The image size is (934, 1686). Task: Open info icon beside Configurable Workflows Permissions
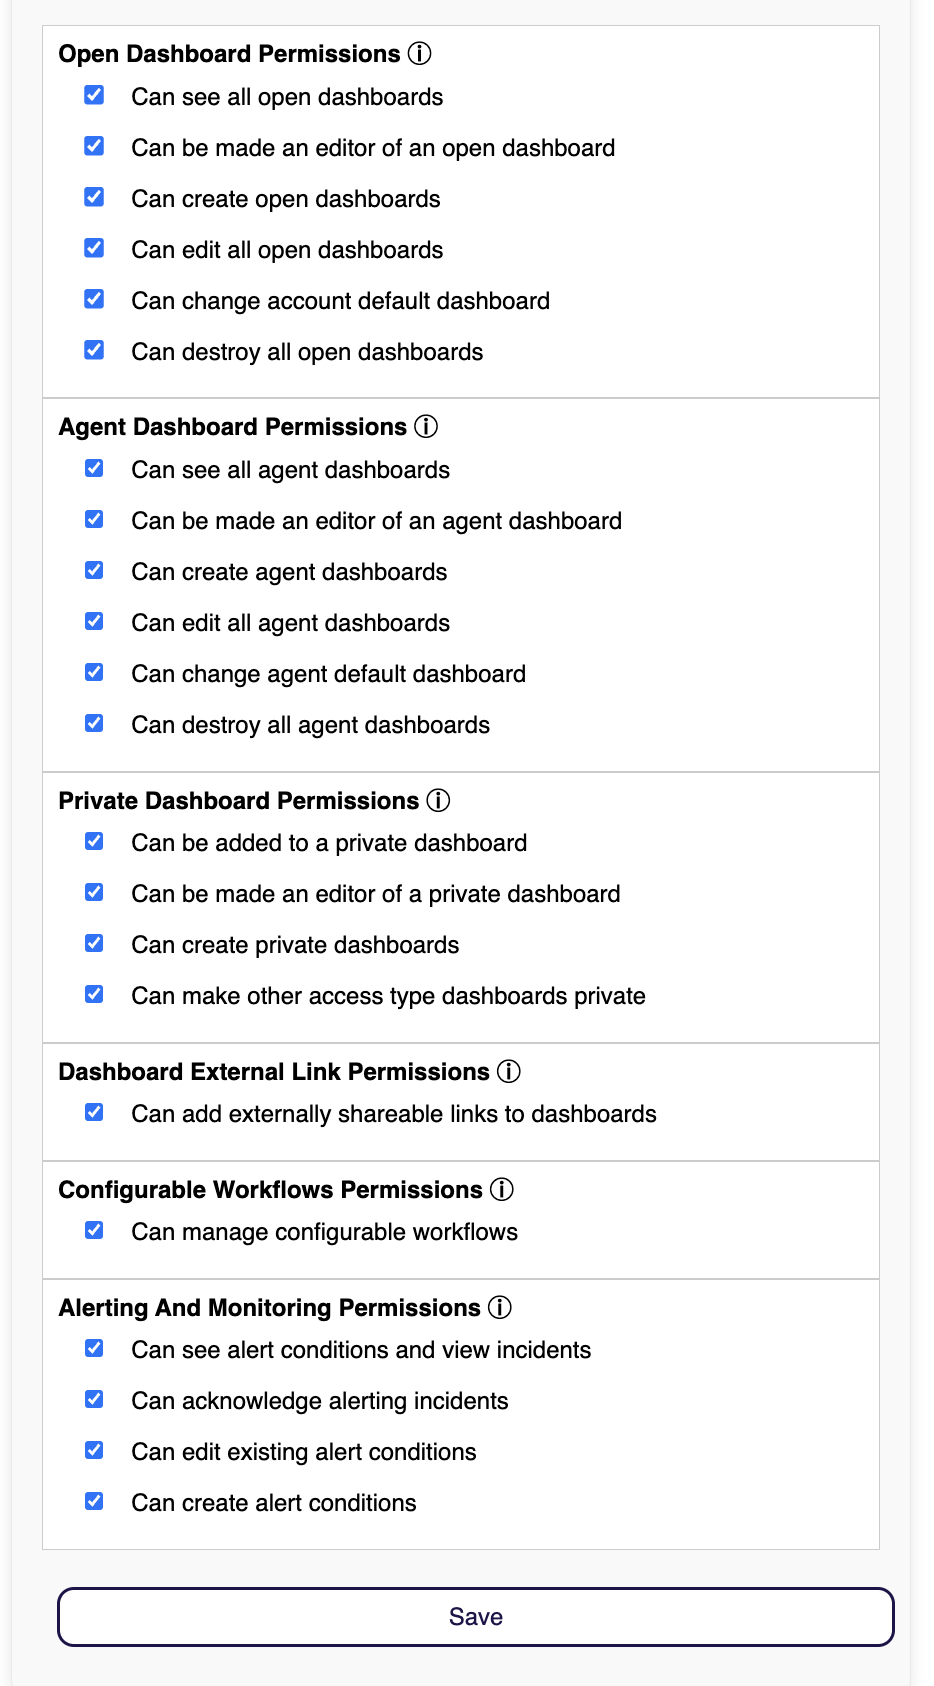502,1190
